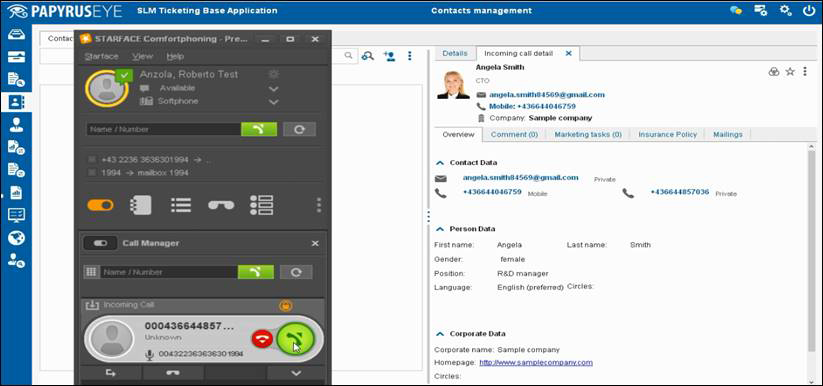The image size is (823, 386).
Task: Open gear settings in top bar
Action: pos(785,11)
